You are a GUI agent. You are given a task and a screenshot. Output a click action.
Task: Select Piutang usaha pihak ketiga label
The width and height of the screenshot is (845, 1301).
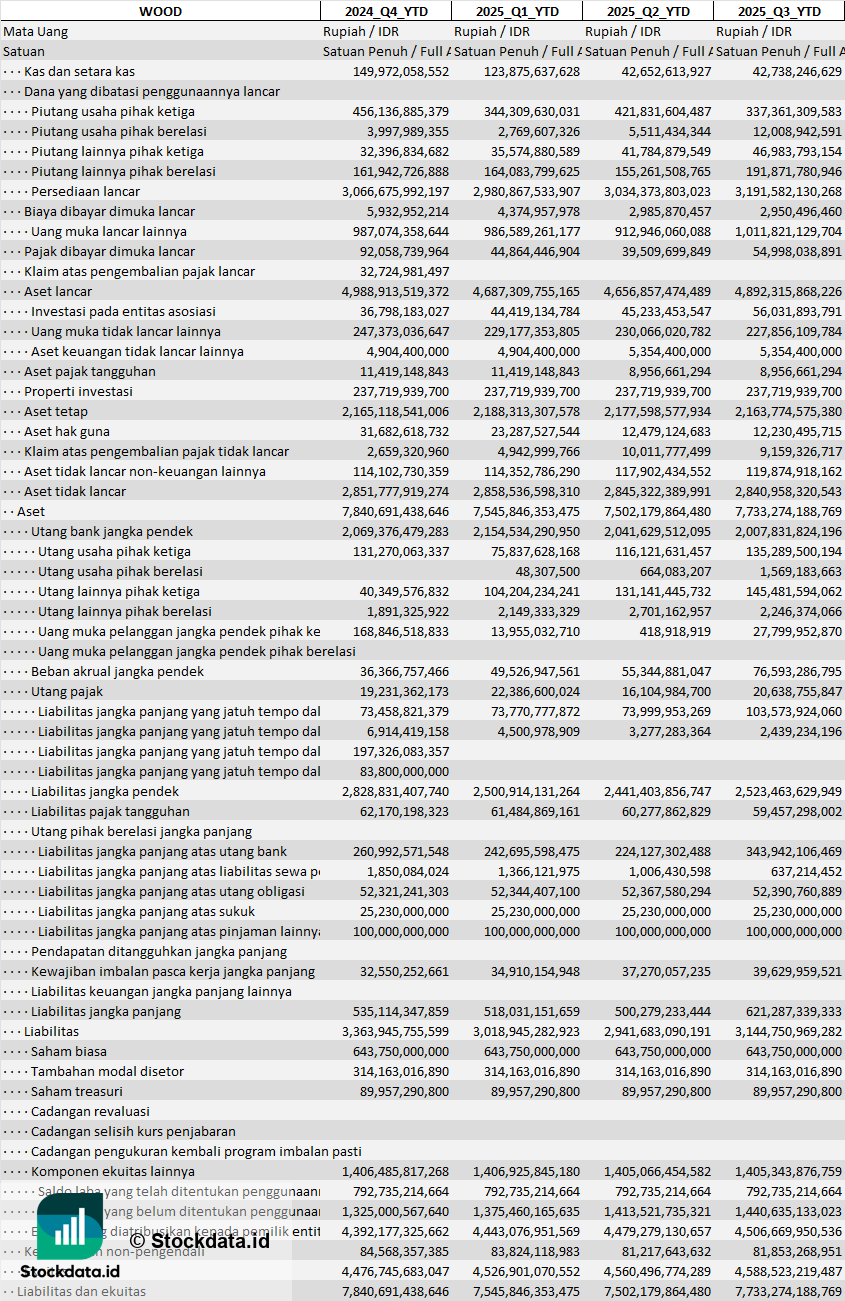(113, 111)
